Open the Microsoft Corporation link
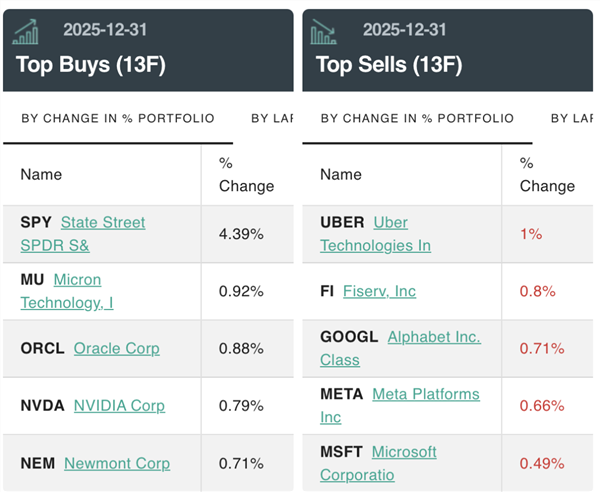 [403, 453]
